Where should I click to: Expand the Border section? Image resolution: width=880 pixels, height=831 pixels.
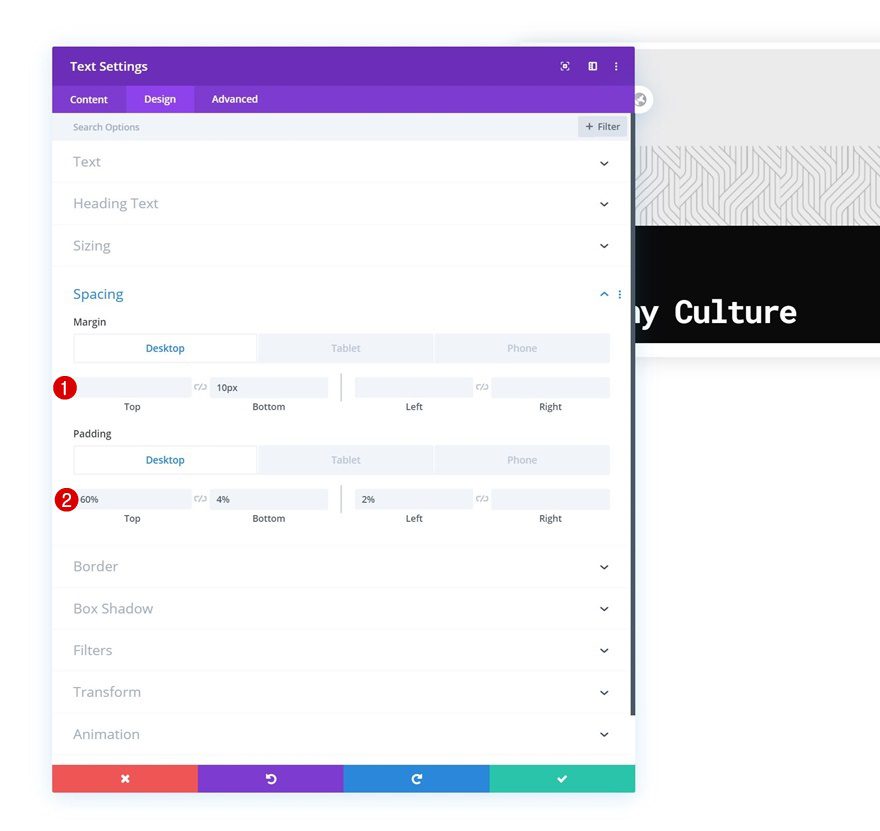342,566
